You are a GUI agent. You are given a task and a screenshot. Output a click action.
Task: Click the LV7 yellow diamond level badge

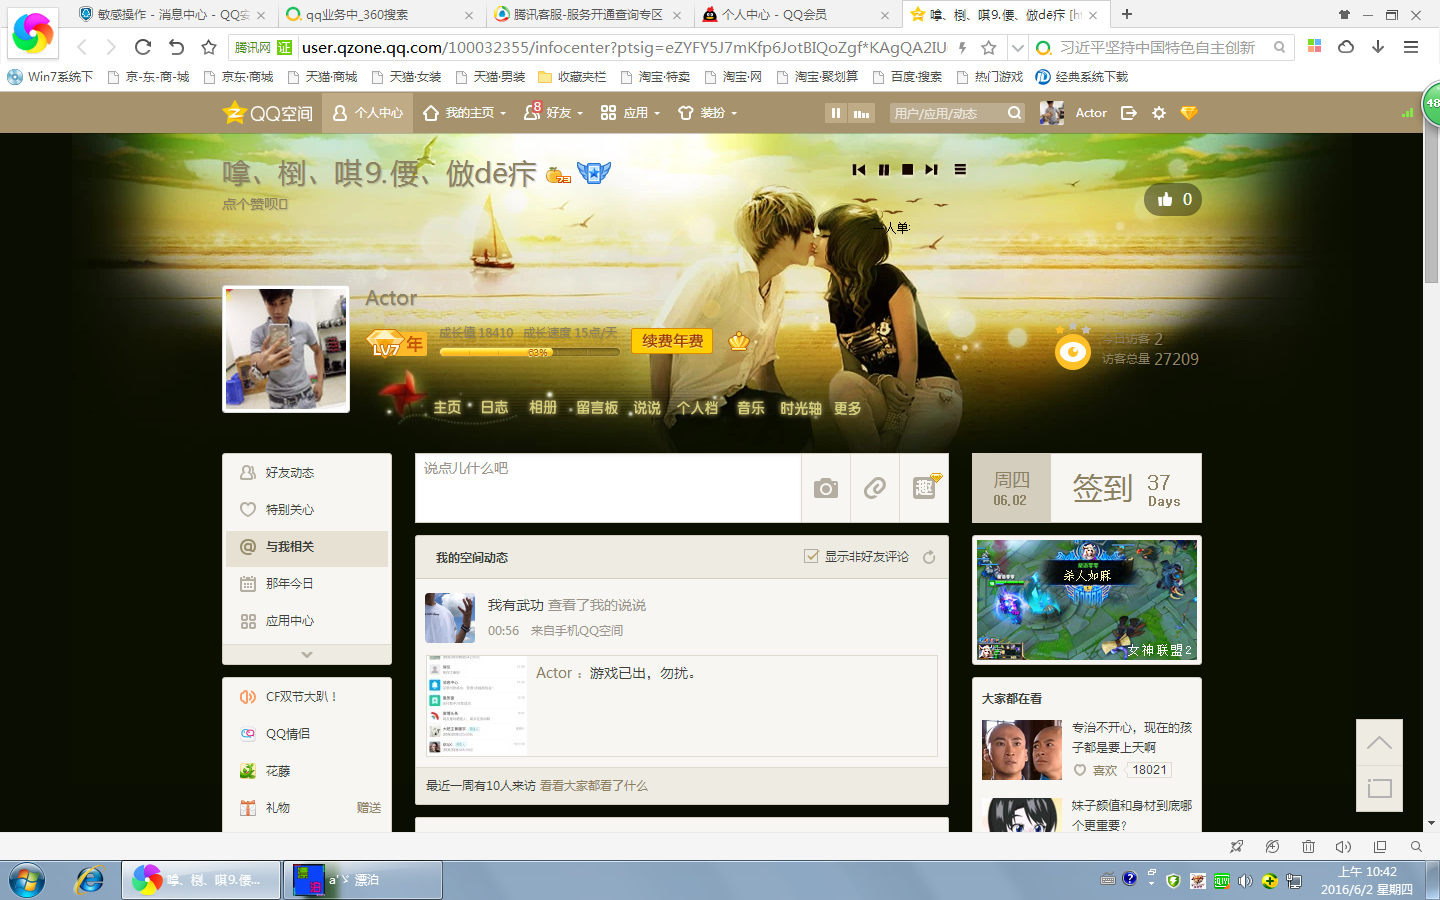coord(386,344)
